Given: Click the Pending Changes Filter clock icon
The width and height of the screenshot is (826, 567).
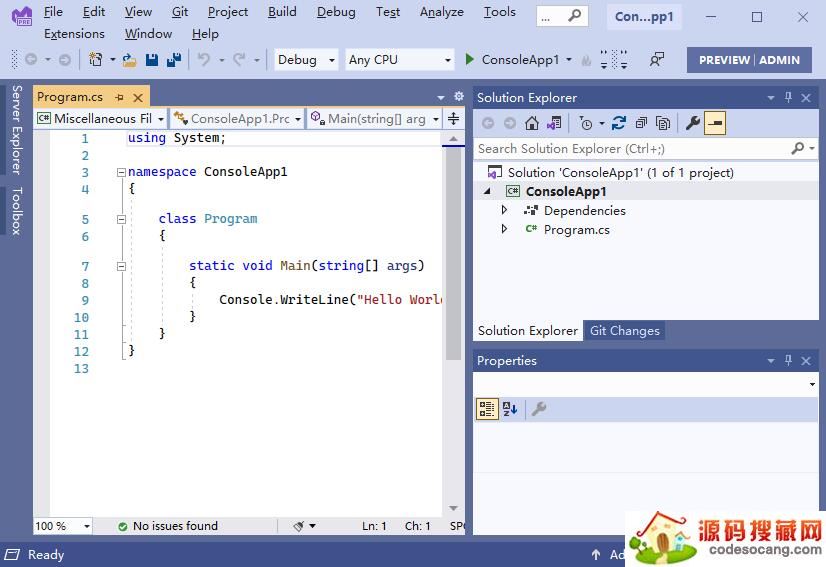Looking at the screenshot, I should coord(585,123).
